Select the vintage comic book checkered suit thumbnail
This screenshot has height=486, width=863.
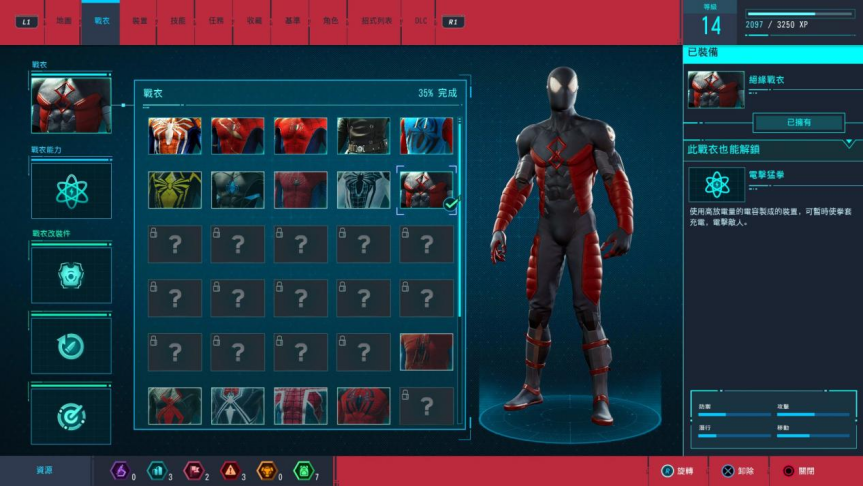point(301,406)
